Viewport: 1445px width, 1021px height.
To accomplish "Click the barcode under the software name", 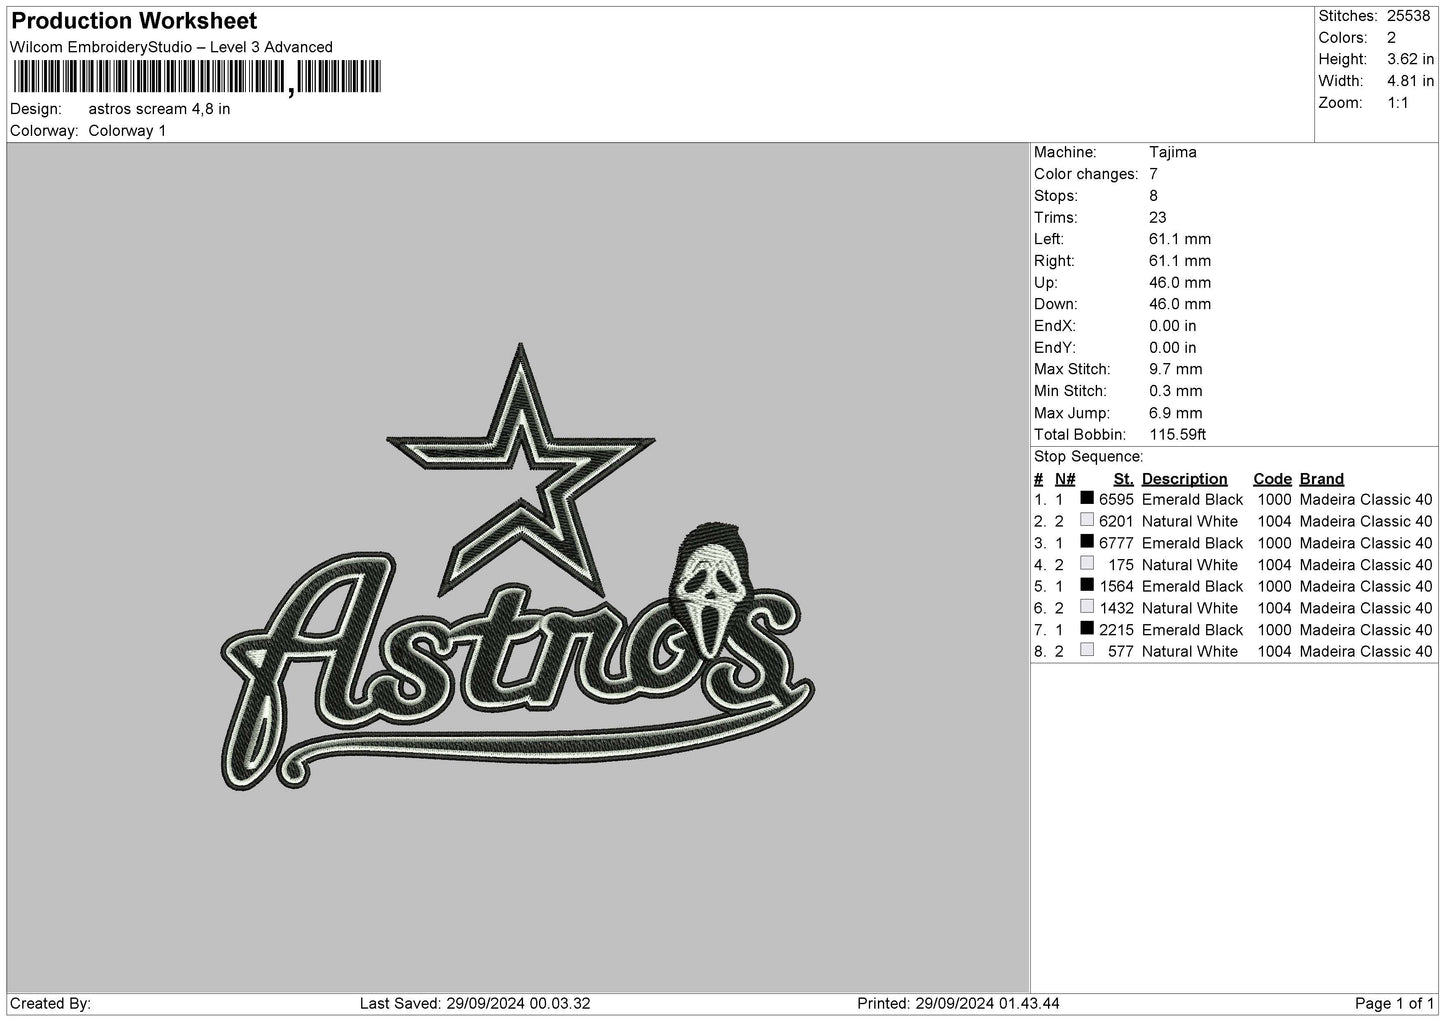I will click(197, 77).
